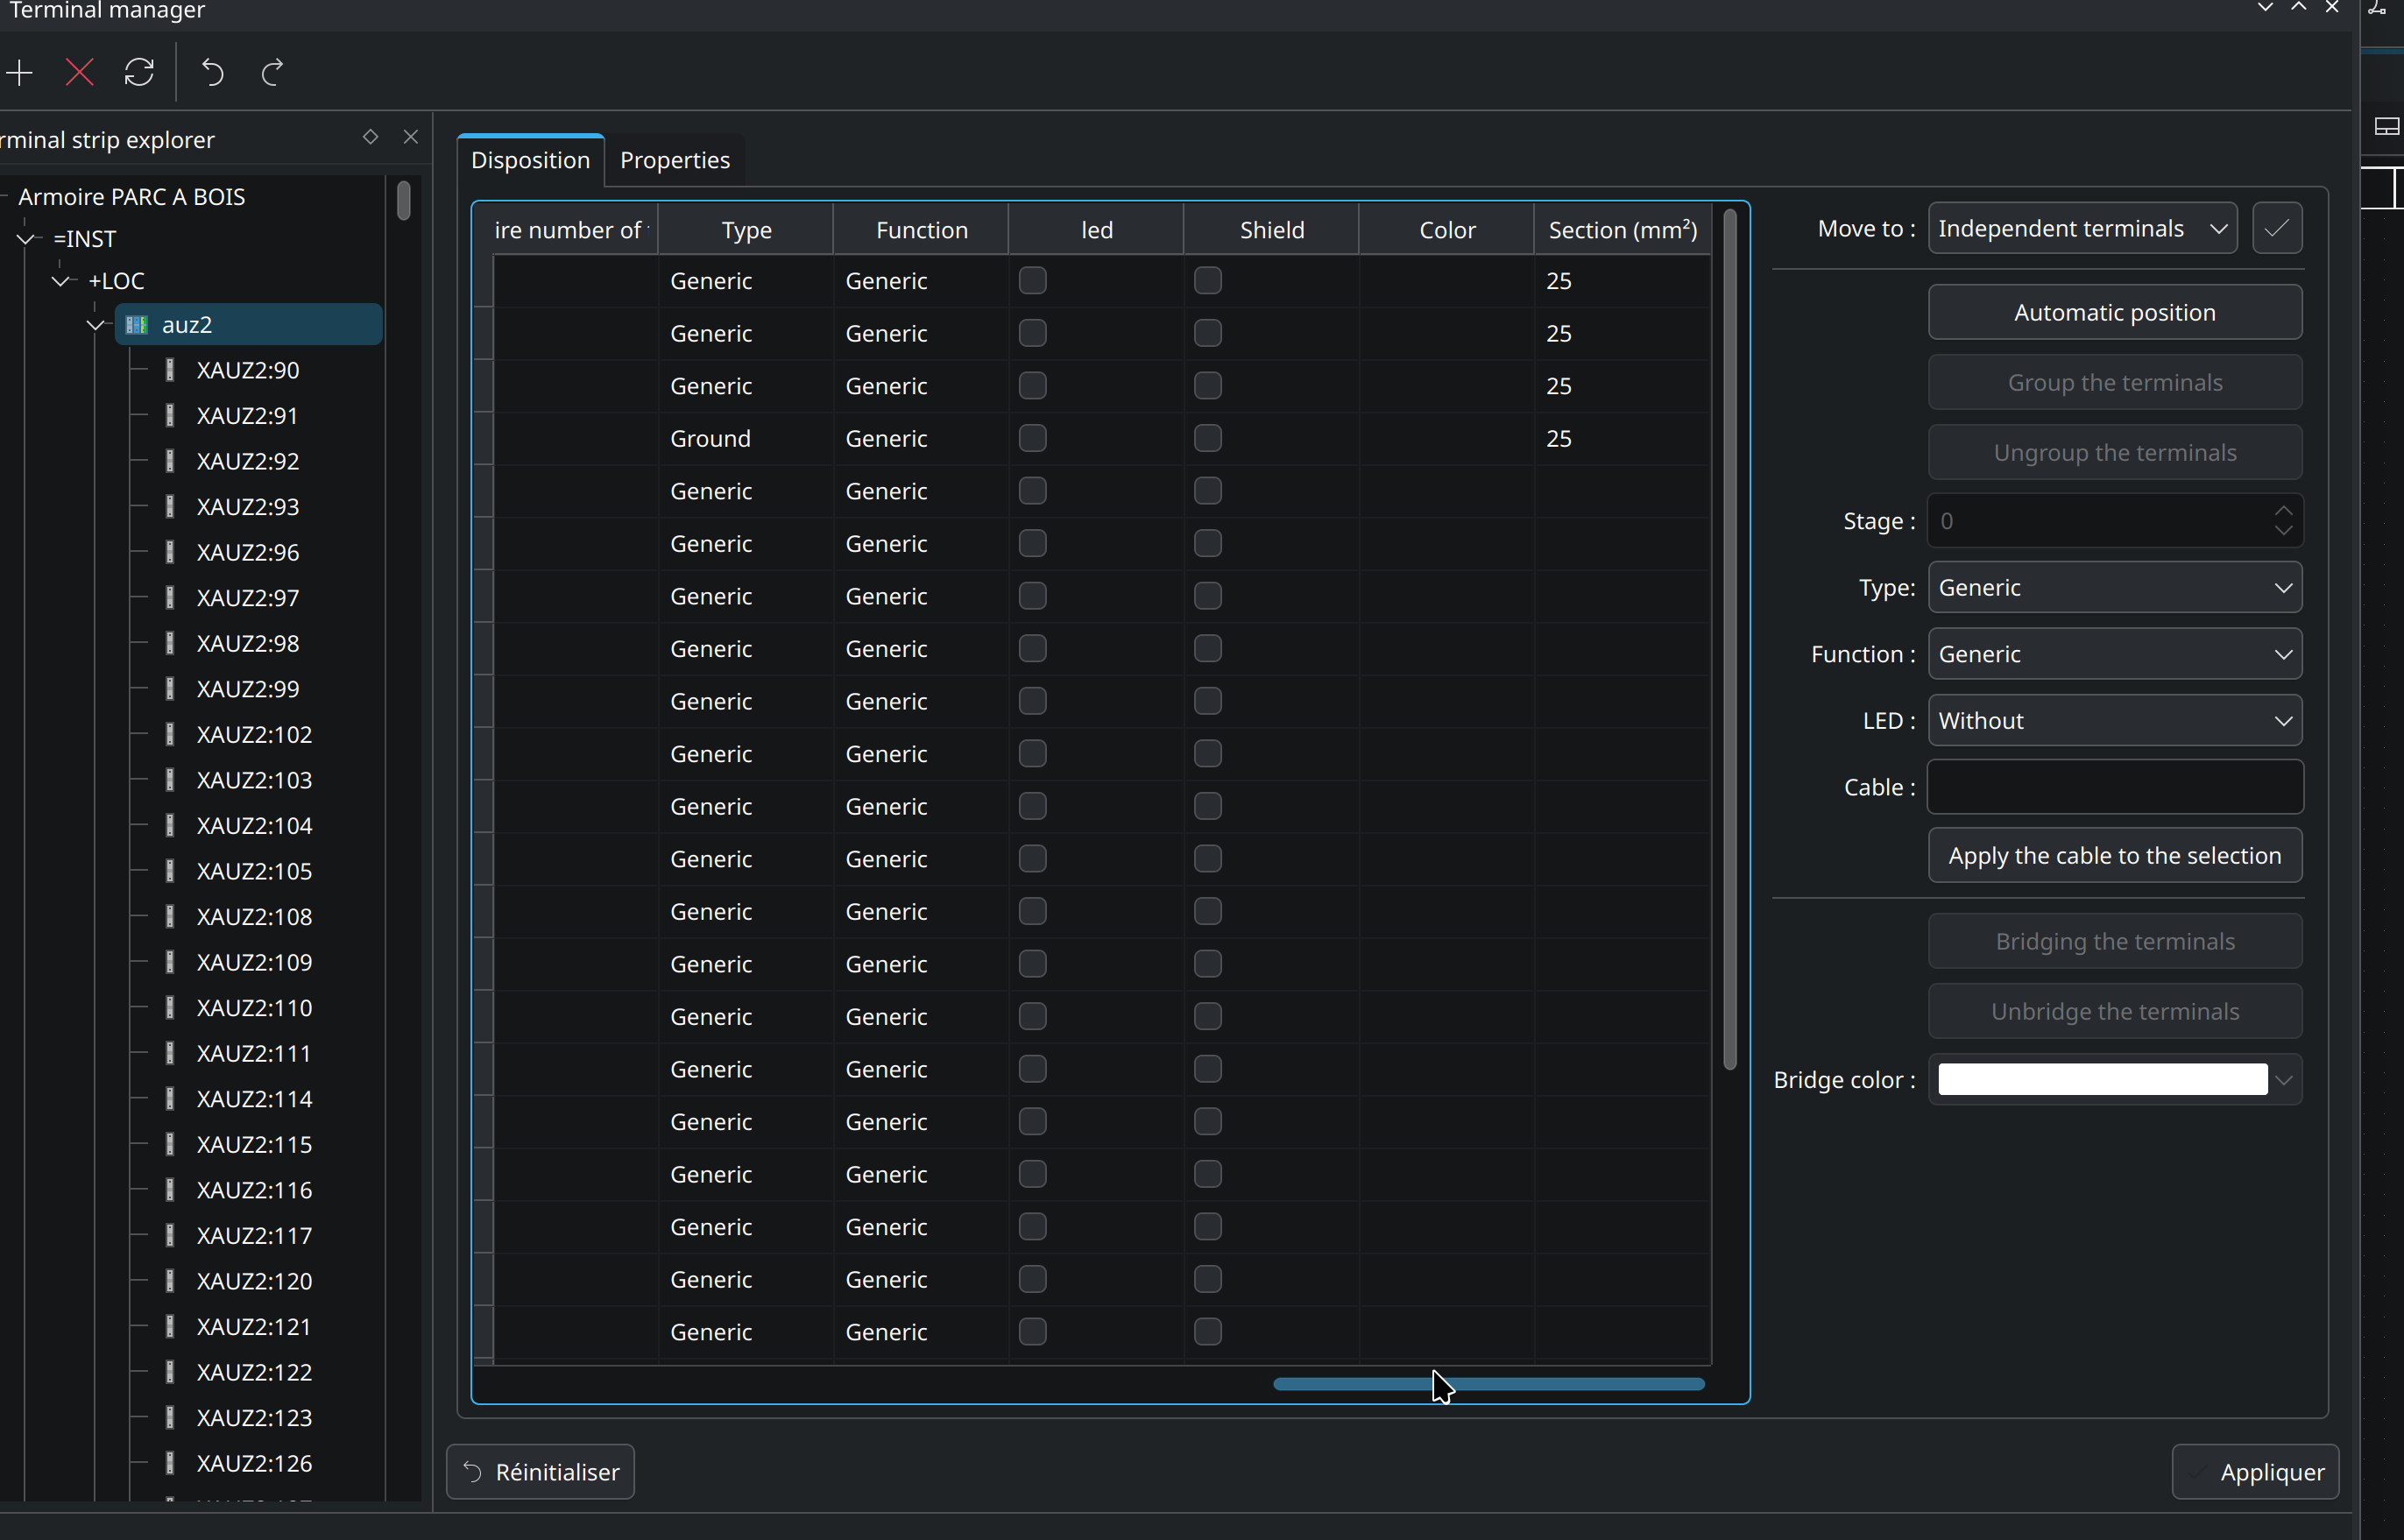Toggle led checkbox in the last table row
Viewport: 2404px width, 1540px height.
click(x=1032, y=1331)
